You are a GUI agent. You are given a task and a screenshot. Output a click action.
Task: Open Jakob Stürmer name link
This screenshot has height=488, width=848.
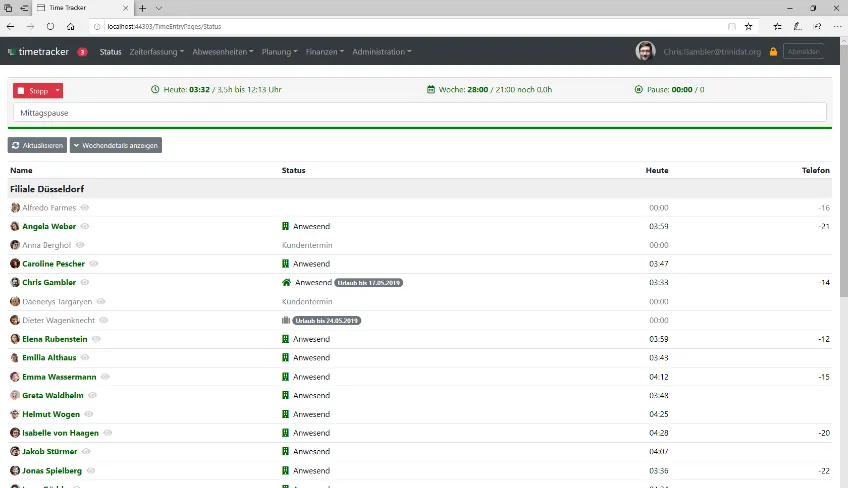(50, 451)
